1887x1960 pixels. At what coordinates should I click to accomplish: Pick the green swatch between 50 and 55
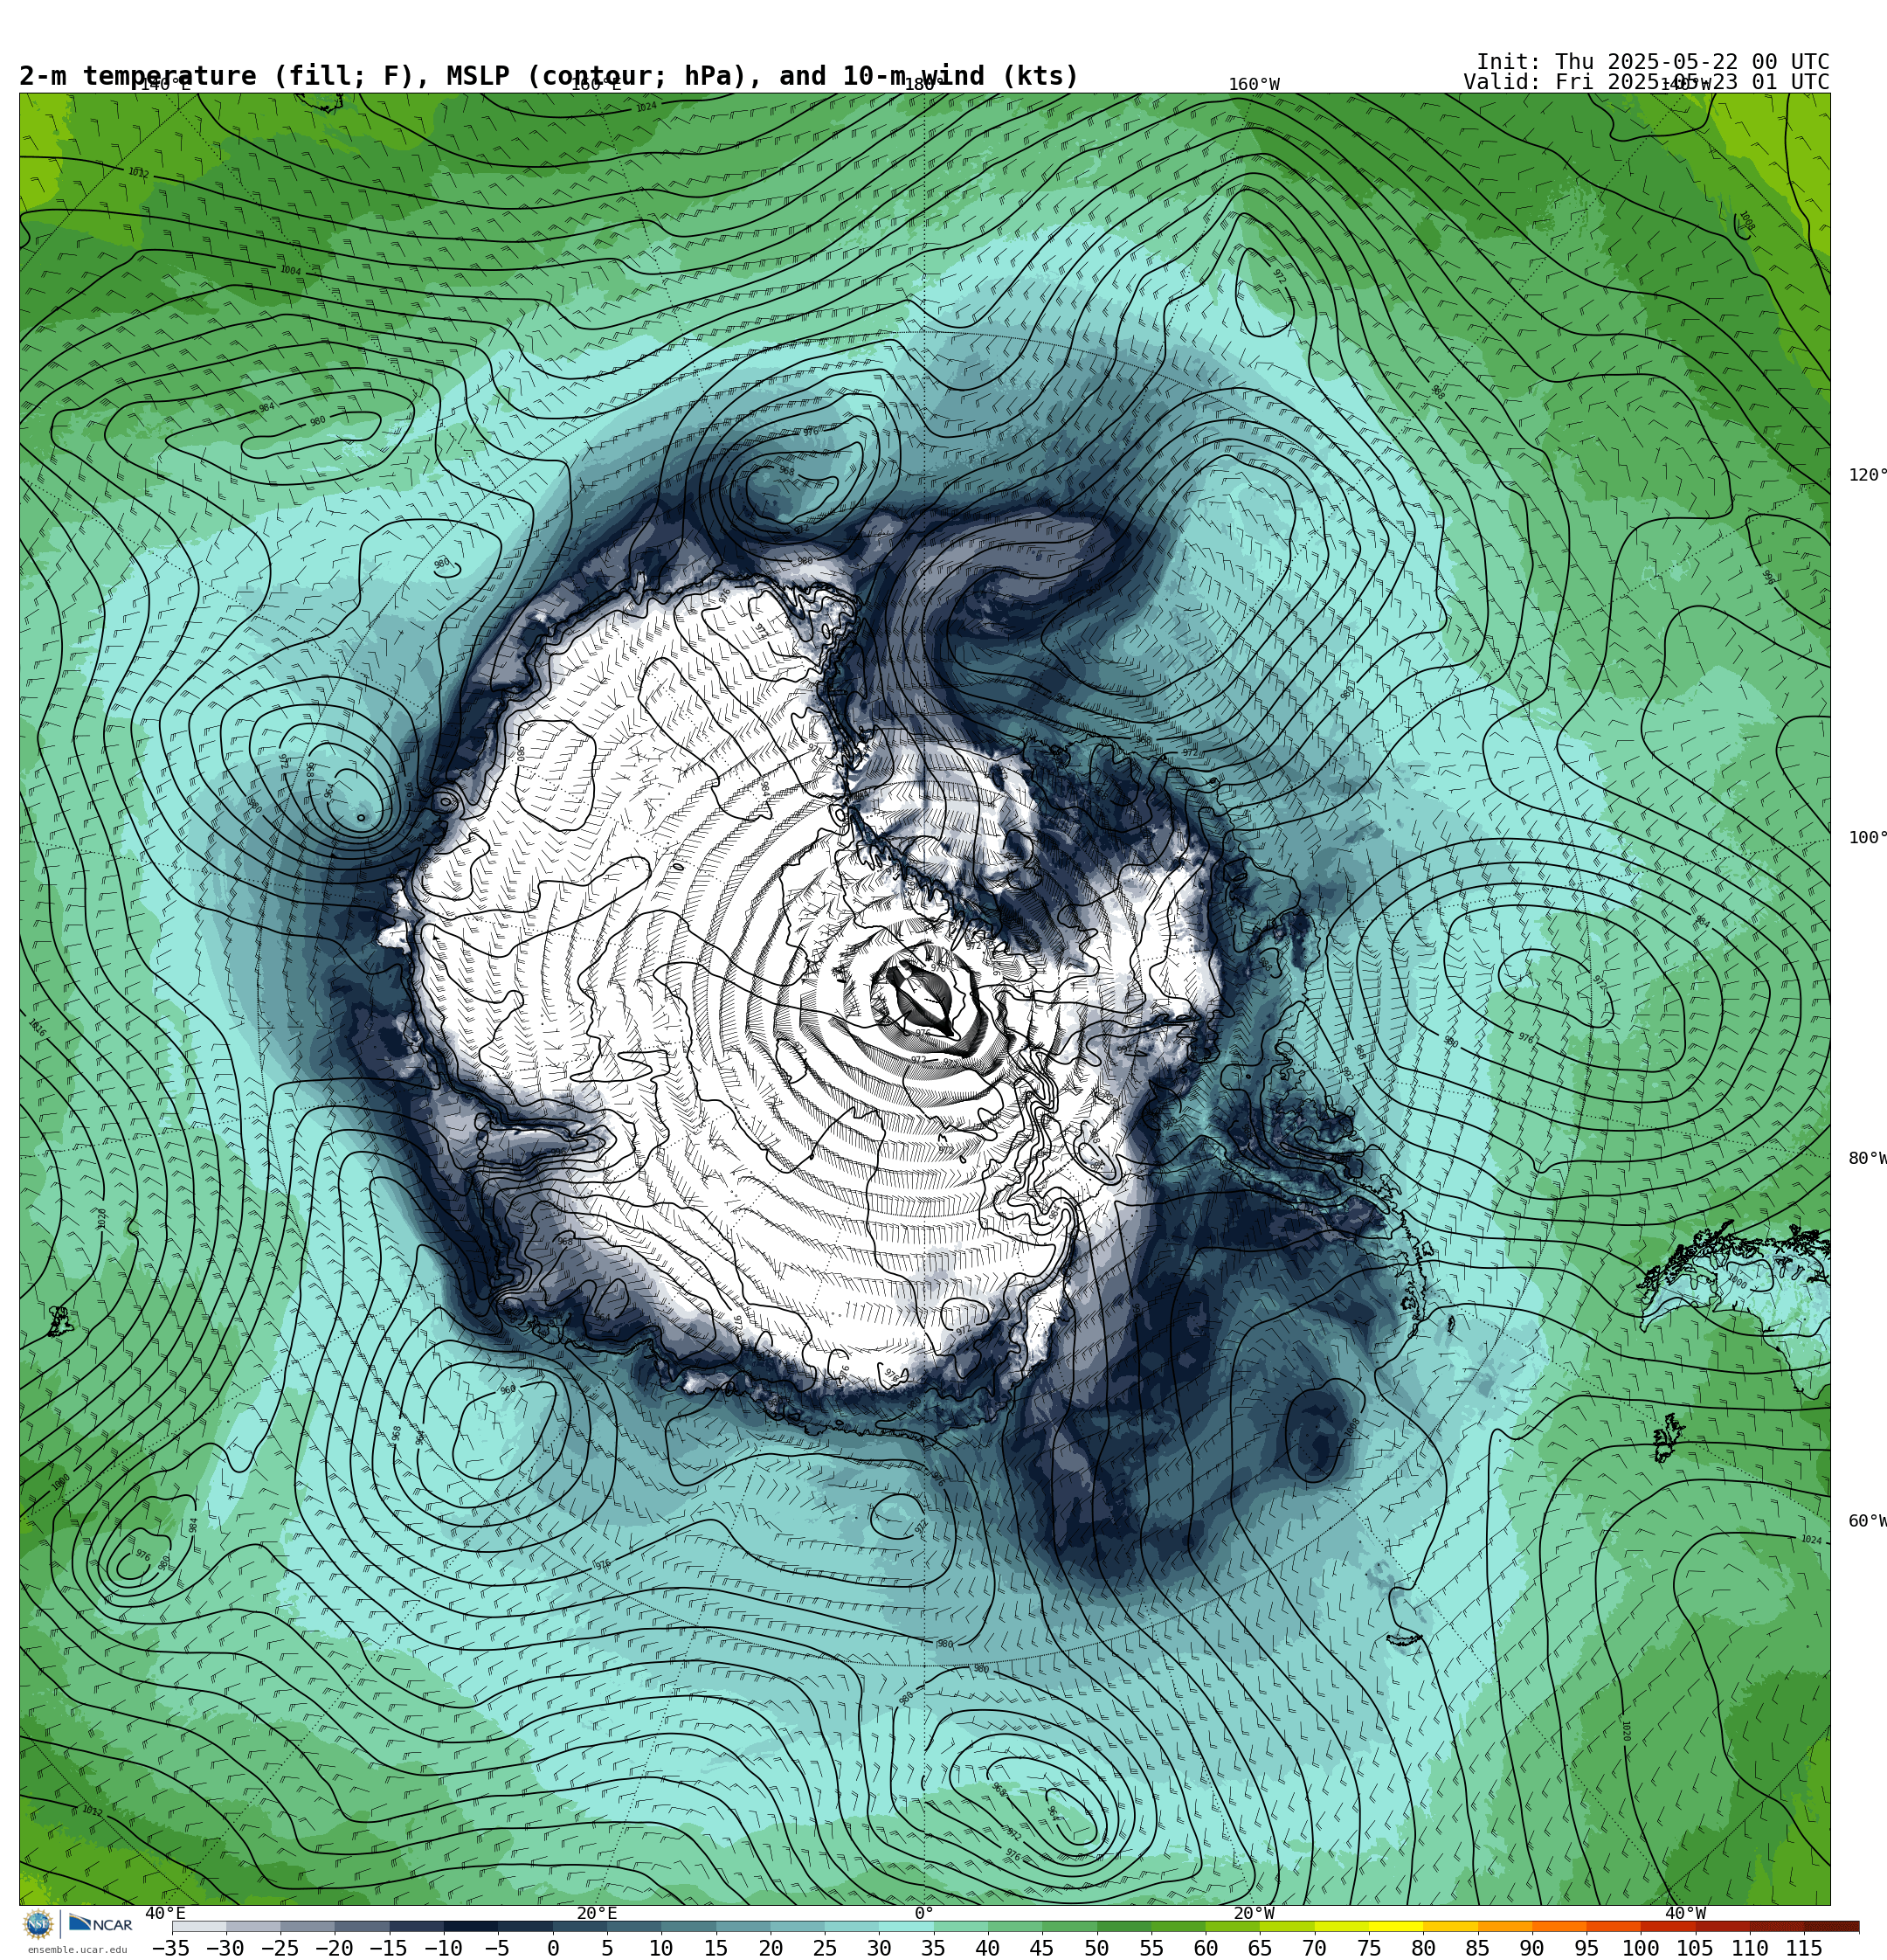[1123, 1927]
